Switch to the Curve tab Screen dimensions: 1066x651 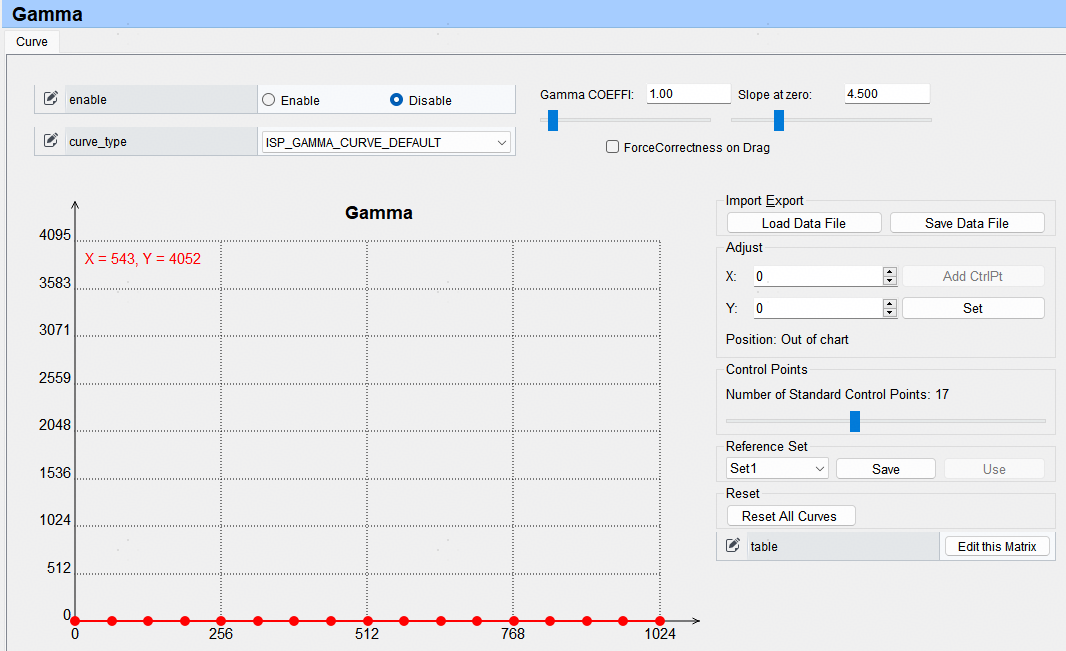tap(32, 42)
